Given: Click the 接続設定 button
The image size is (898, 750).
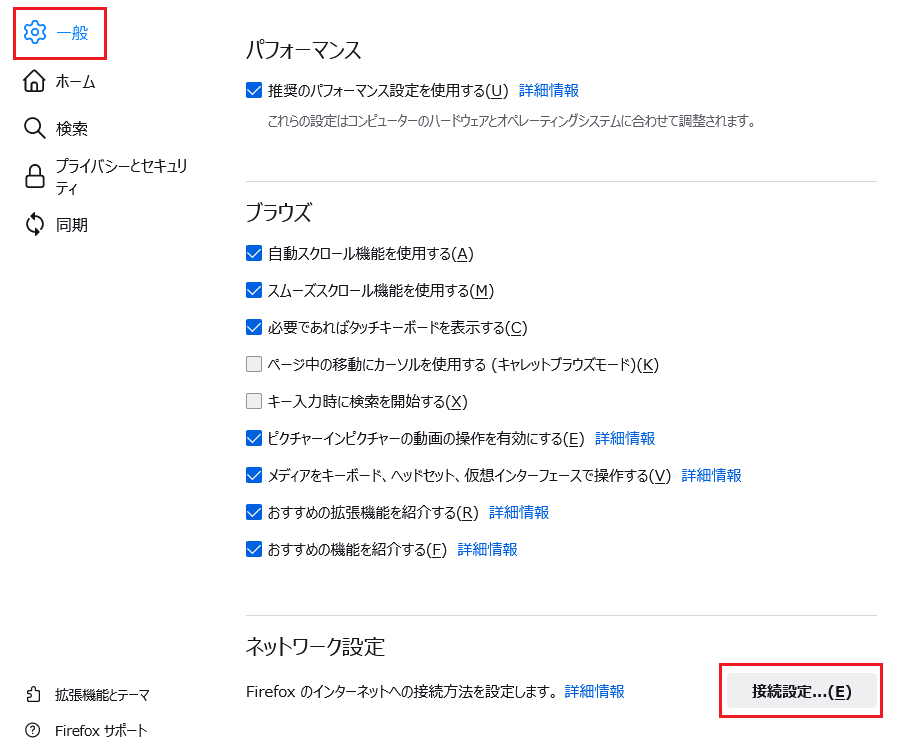Looking at the screenshot, I should 801,691.
